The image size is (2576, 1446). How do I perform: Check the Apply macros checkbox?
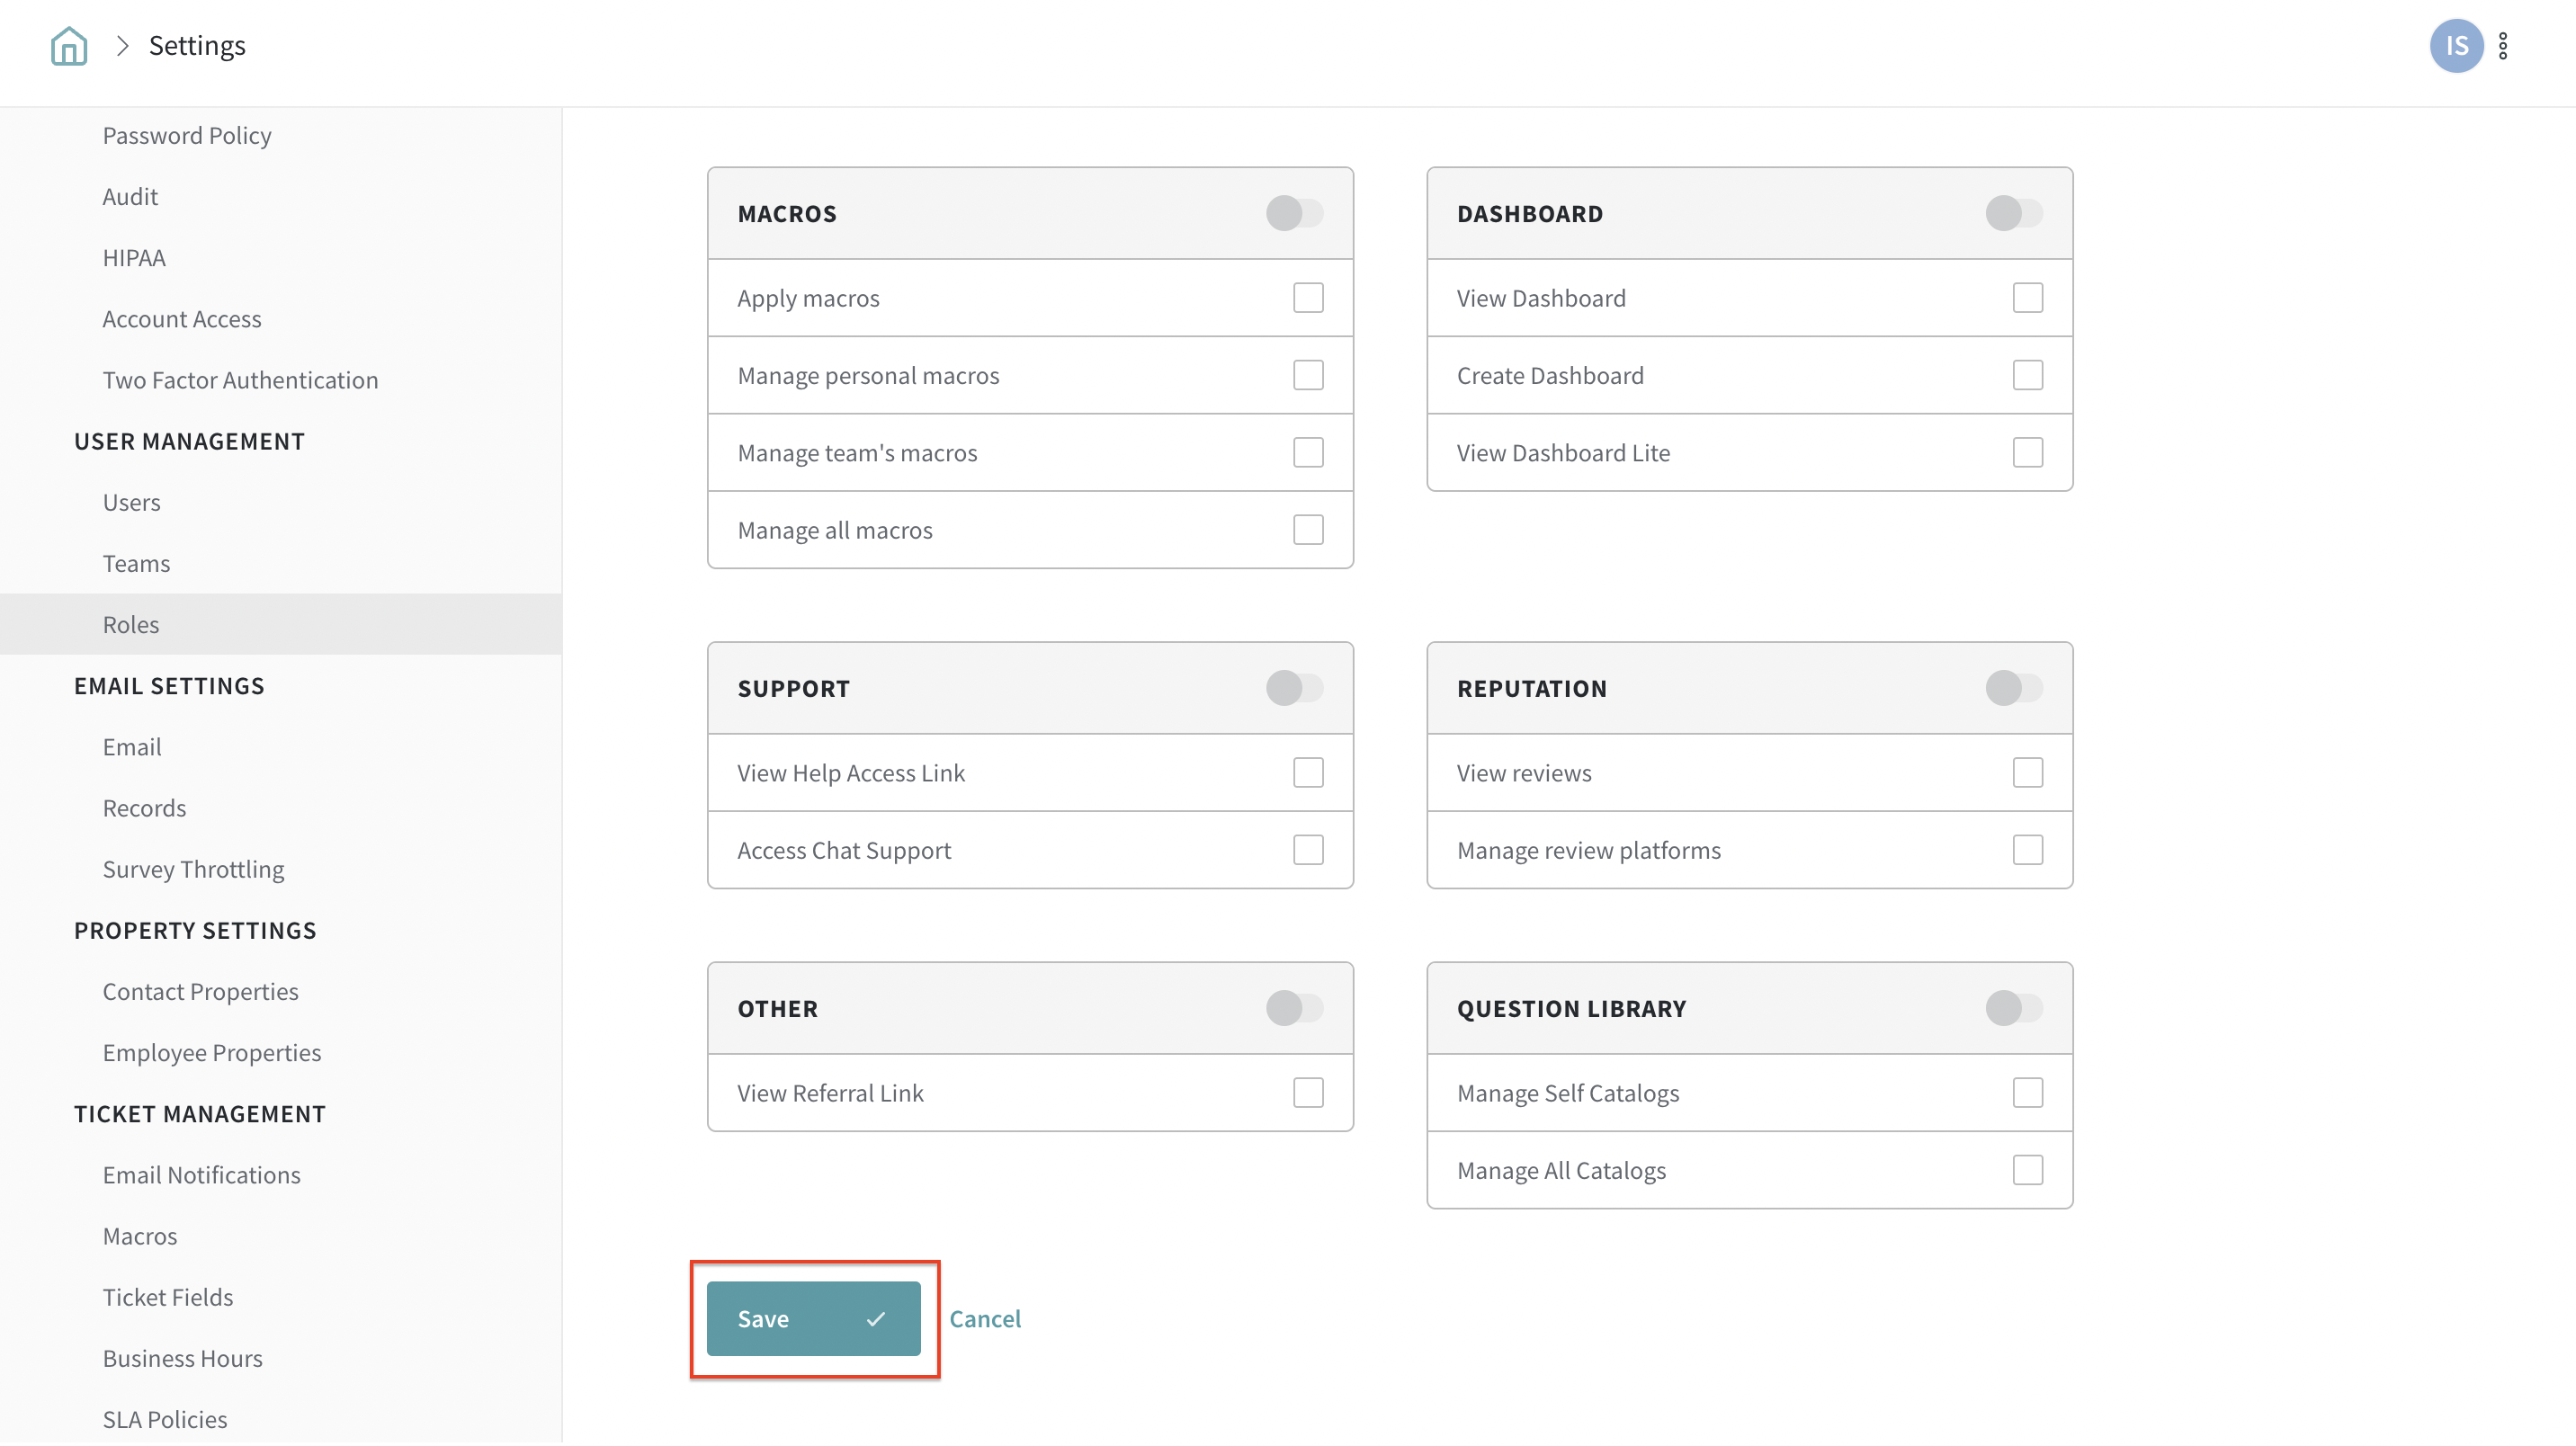point(1307,298)
